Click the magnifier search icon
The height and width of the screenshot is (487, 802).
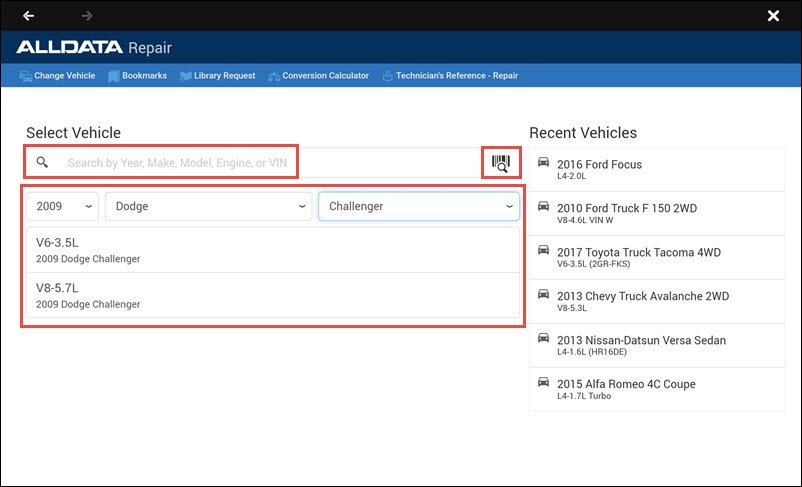[42, 163]
